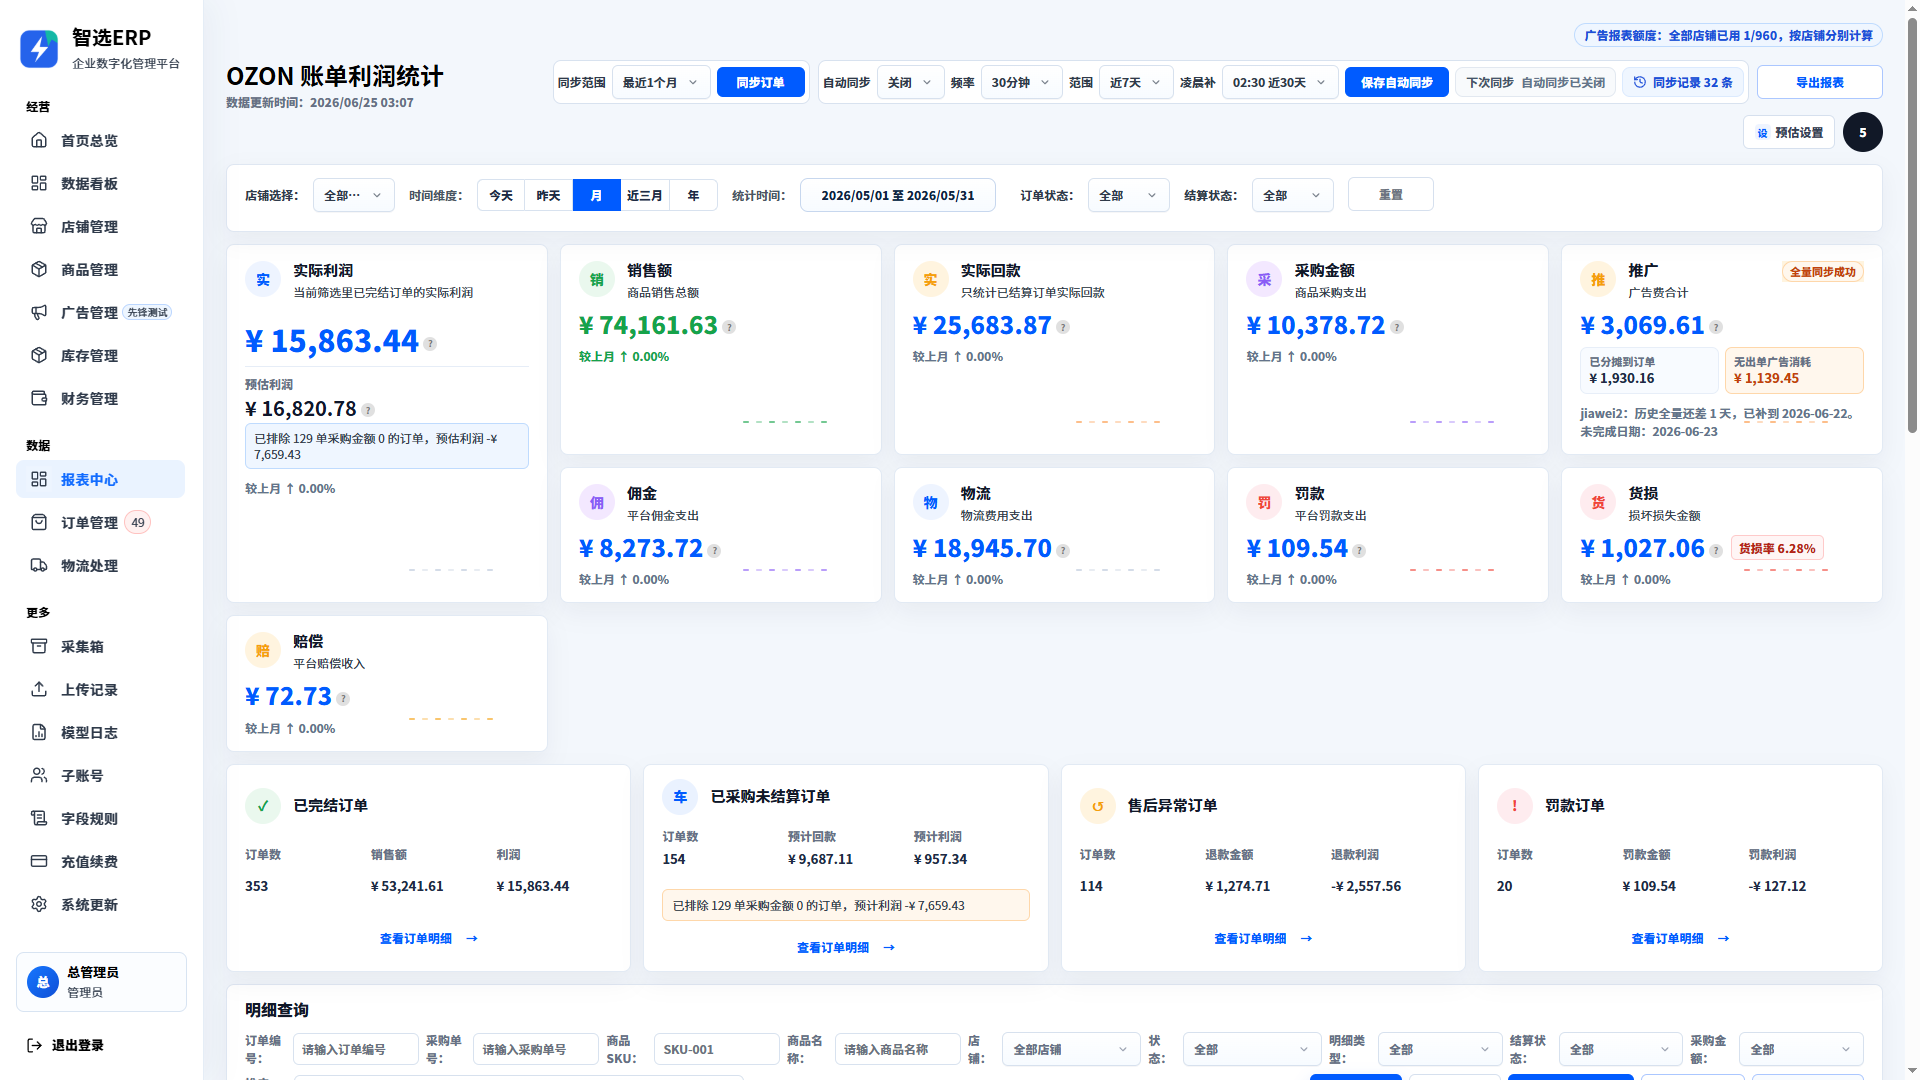Switch to the 近三月 time tab
Screen dimensions: 1920x1080
(645, 195)
